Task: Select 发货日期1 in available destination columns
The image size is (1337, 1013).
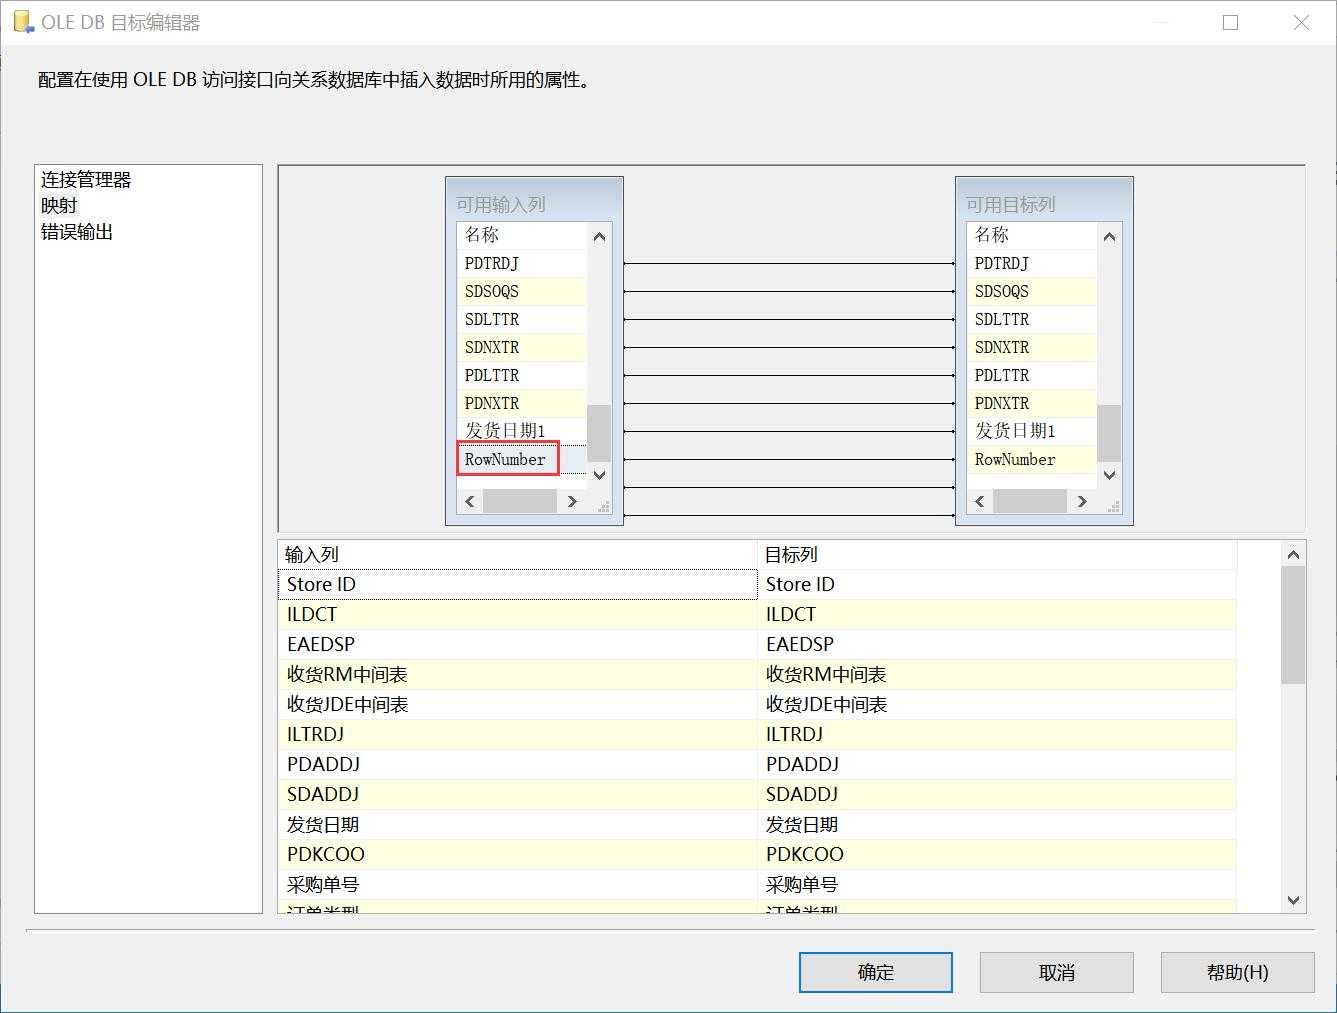Action: [1031, 431]
